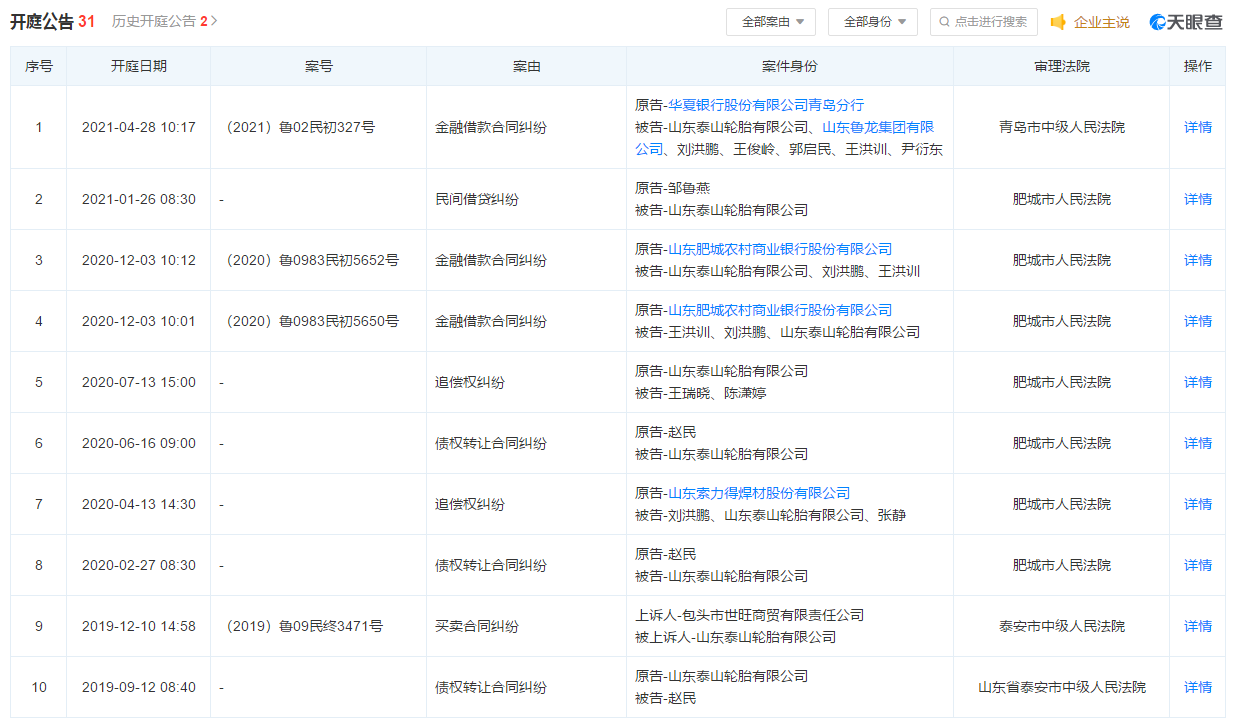Open 山东肥城农村商业银行 link in case 5652 row

tap(780, 249)
